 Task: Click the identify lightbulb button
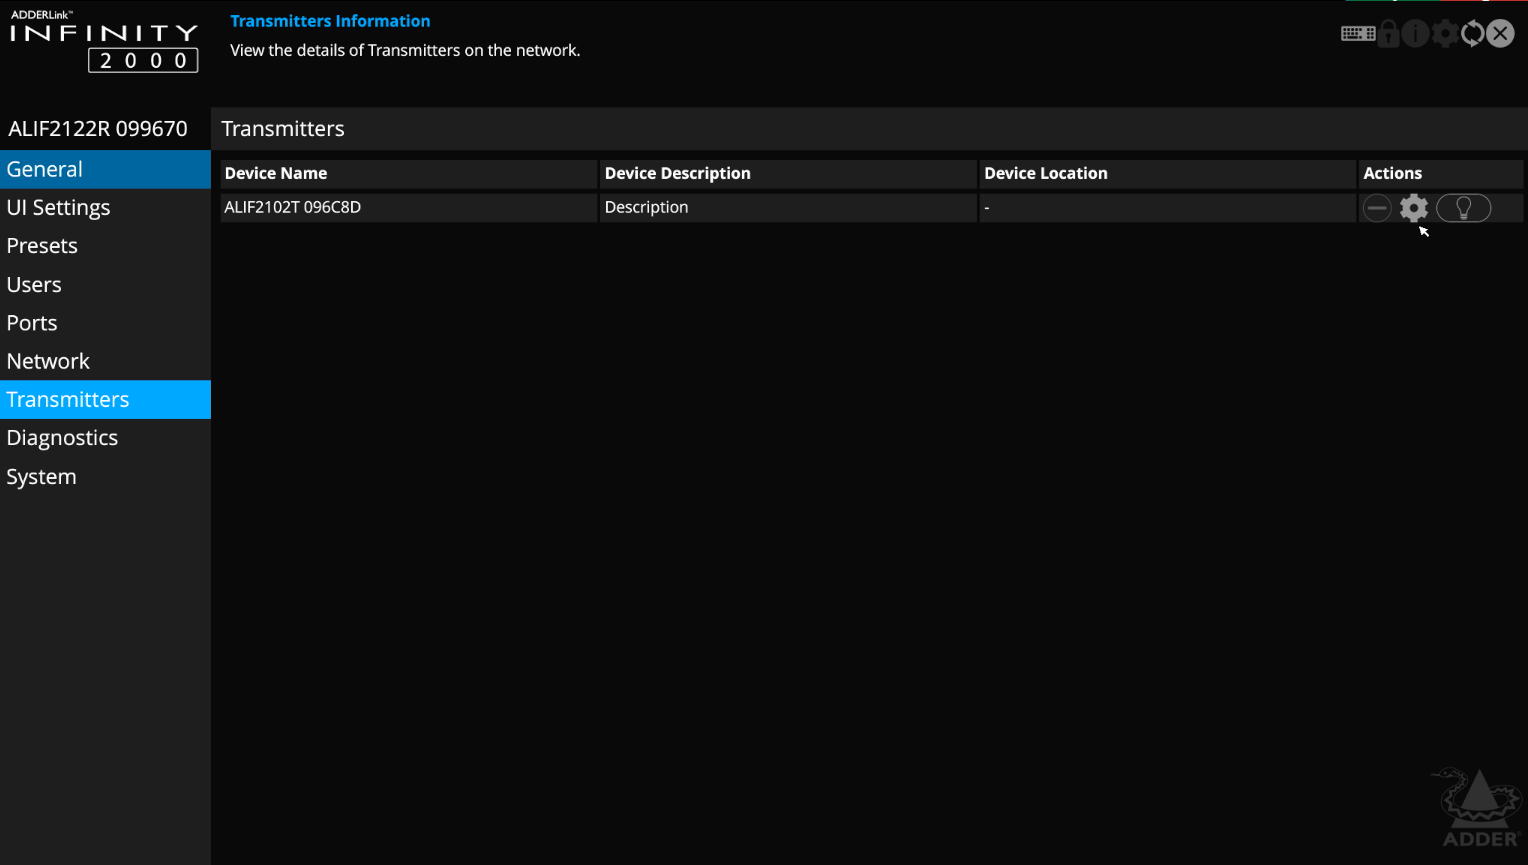1463,208
